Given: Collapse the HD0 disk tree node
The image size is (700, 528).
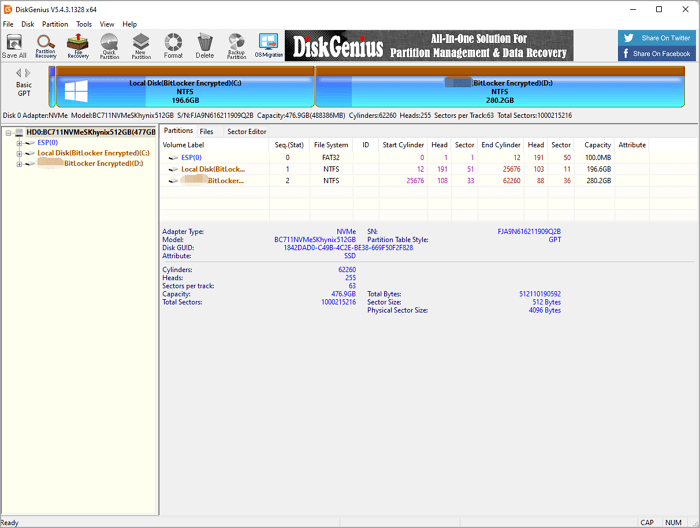Looking at the screenshot, I should [x=8, y=132].
